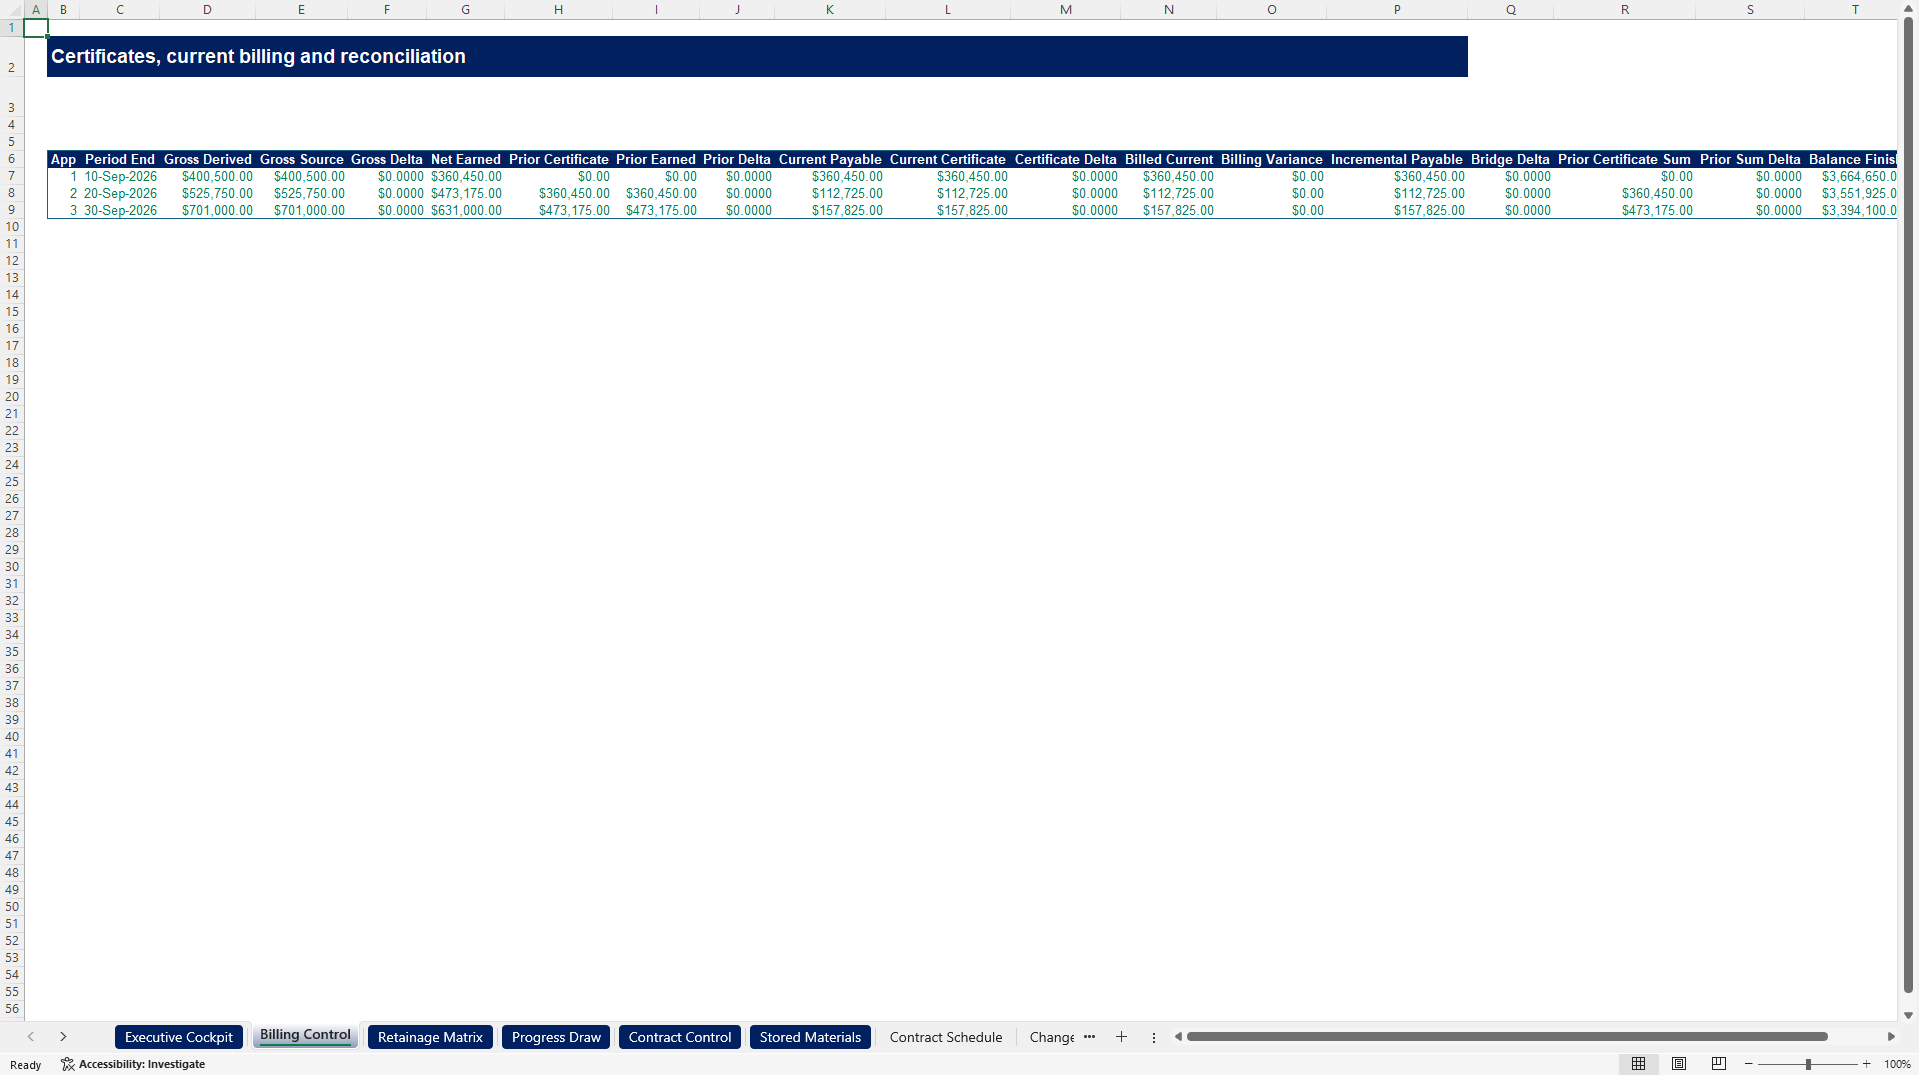Screen dimensions: 1919x1075
Task: Select the Billing Control sheet tab
Action: pyautogui.click(x=305, y=1036)
